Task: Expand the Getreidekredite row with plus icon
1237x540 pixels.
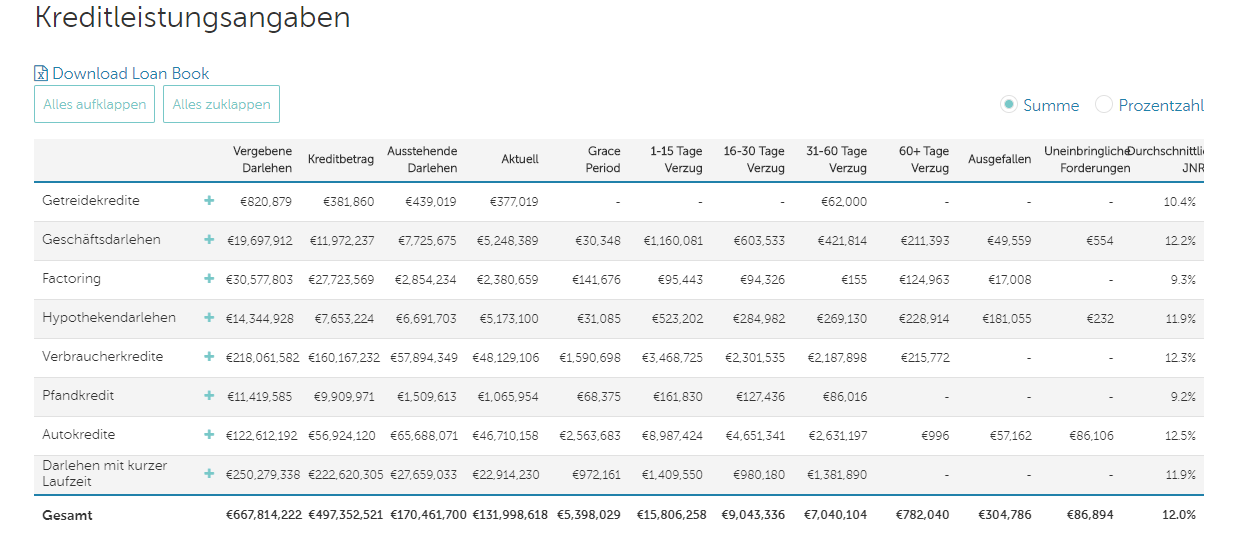Action: coord(209,201)
